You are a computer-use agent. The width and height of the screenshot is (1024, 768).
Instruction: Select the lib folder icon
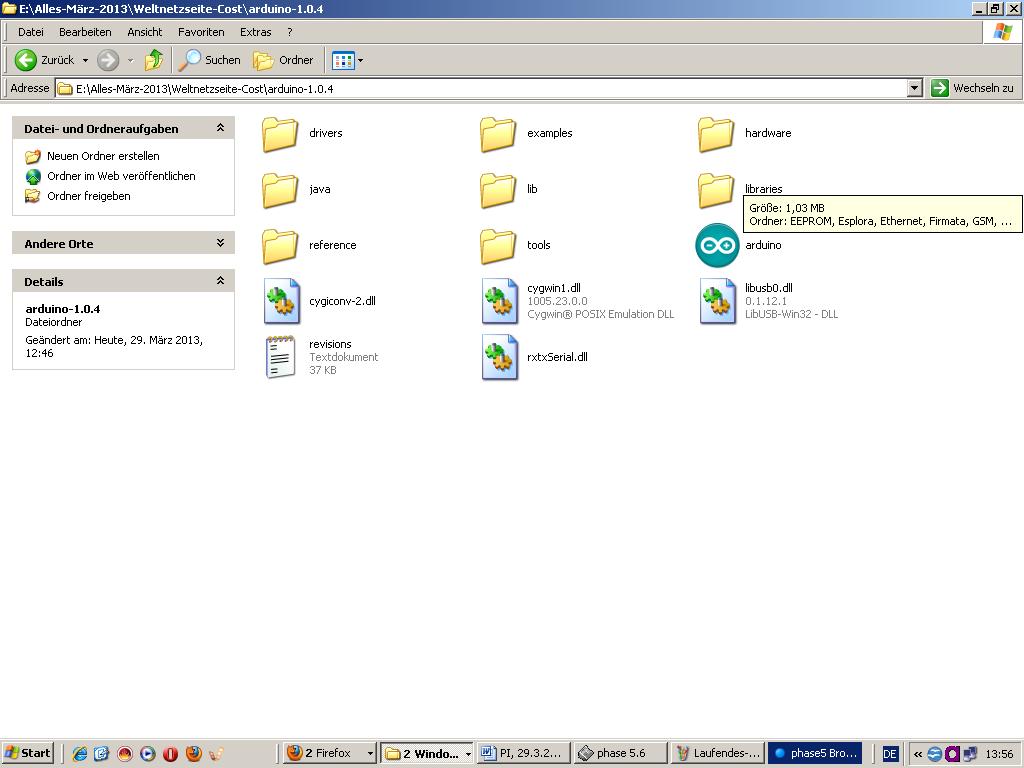pyautogui.click(x=498, y=190)
